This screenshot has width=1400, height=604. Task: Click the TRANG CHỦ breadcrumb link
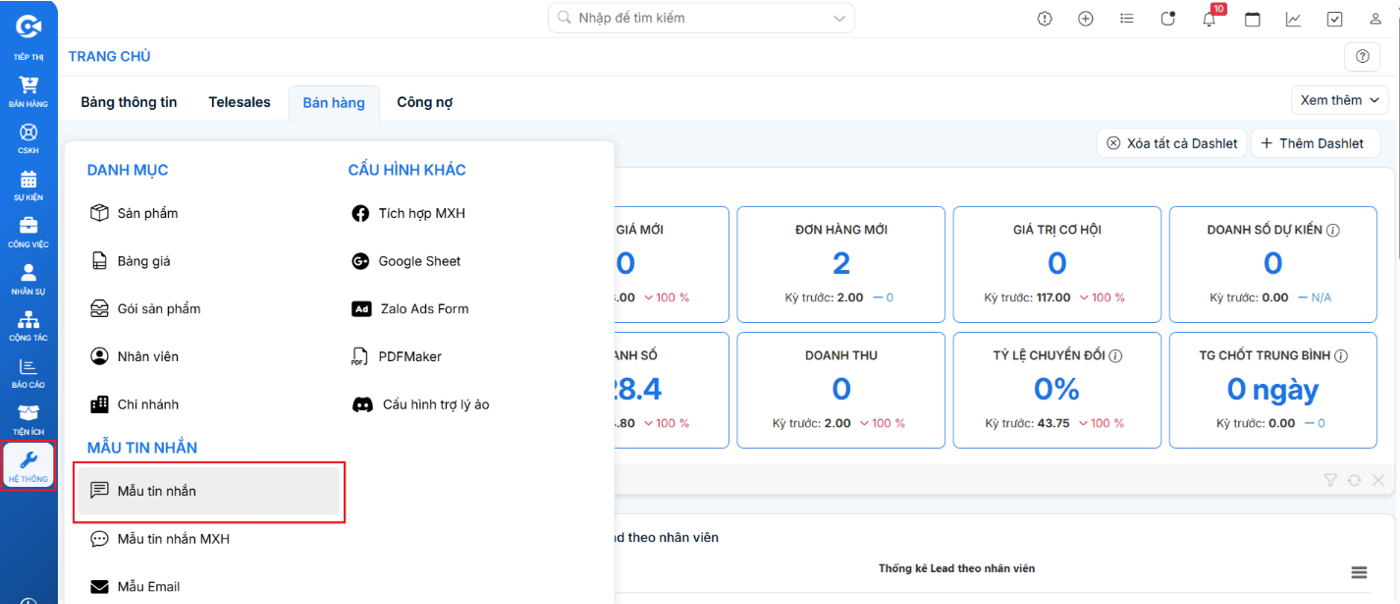coord(109,57)
